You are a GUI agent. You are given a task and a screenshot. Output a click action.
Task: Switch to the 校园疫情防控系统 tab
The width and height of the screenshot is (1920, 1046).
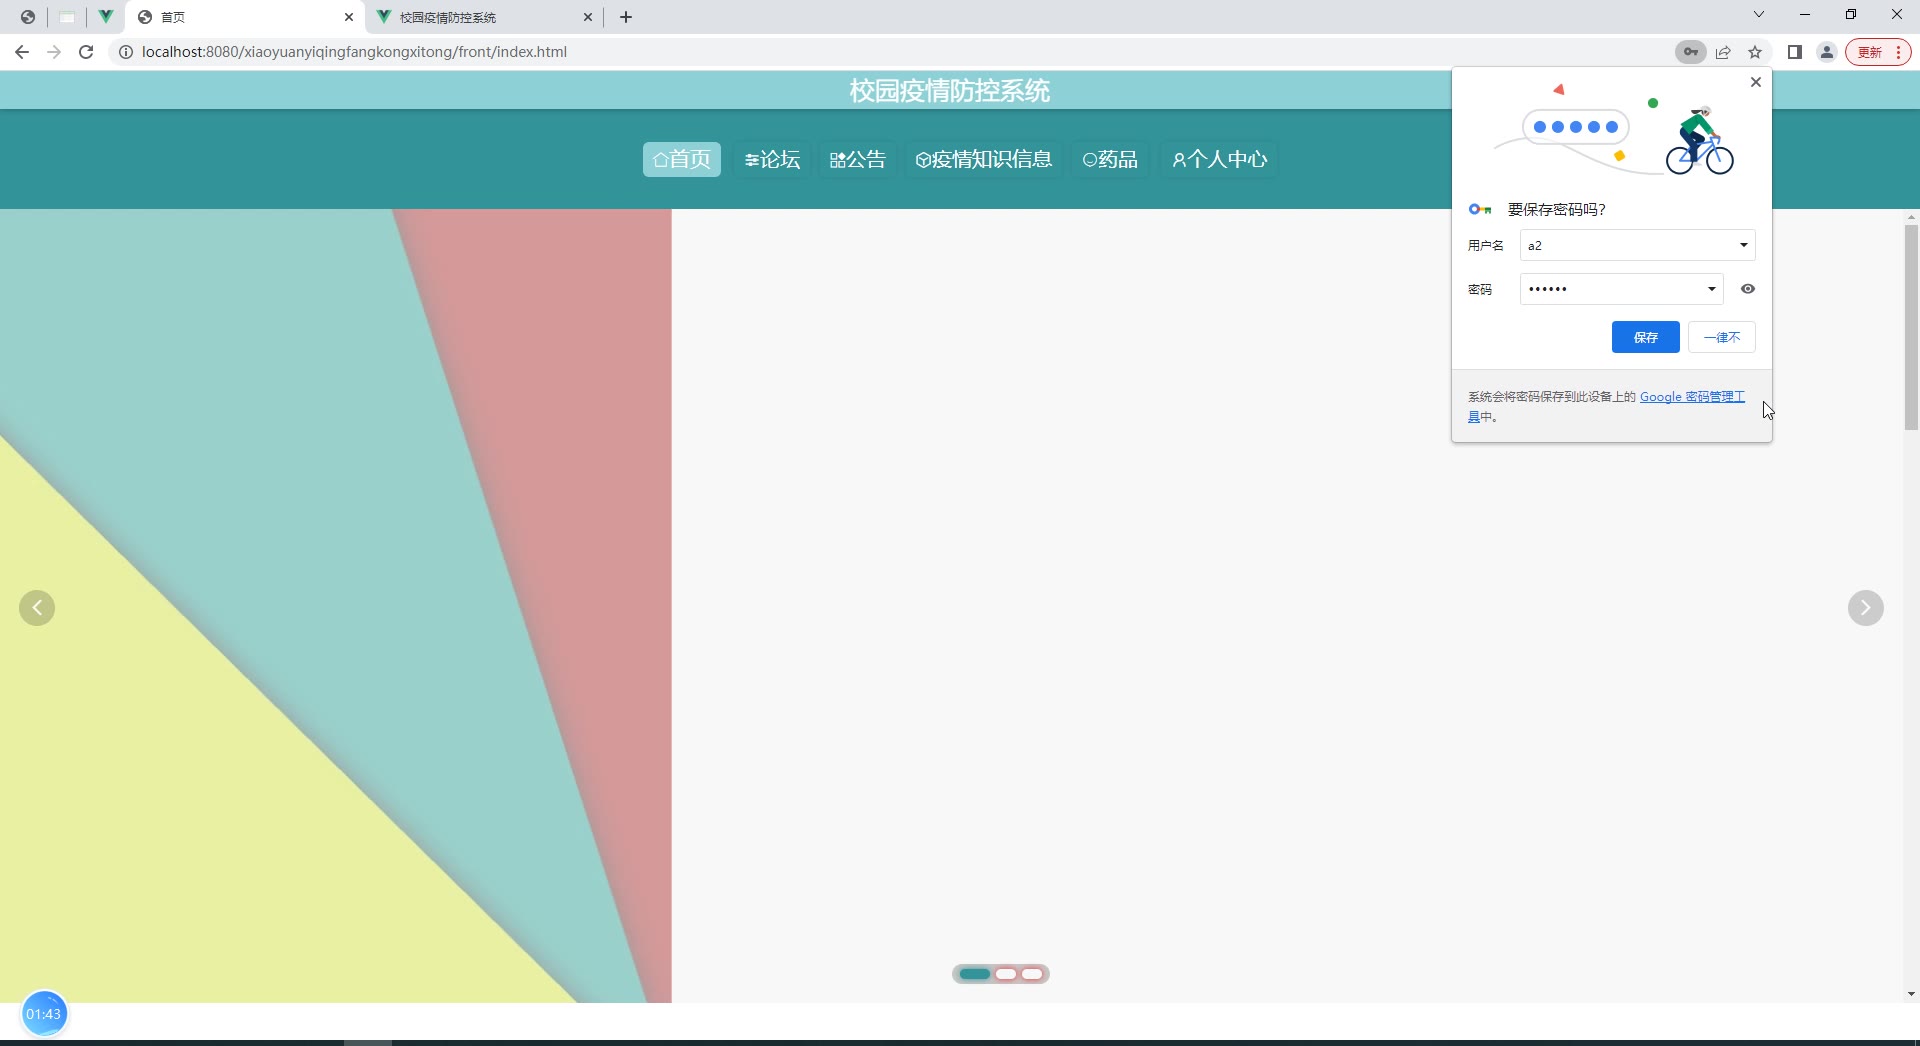[x=485, y=17]
